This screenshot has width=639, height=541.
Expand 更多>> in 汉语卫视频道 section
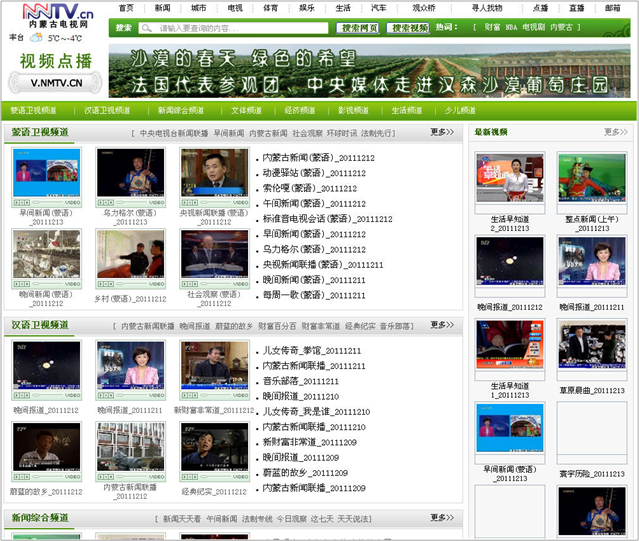coord(441,325)
